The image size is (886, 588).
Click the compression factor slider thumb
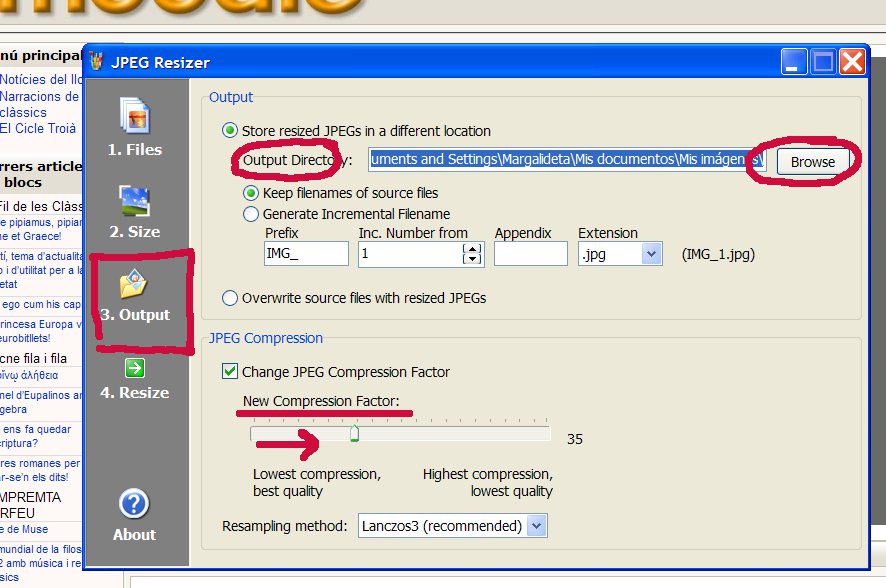point(354,433)
